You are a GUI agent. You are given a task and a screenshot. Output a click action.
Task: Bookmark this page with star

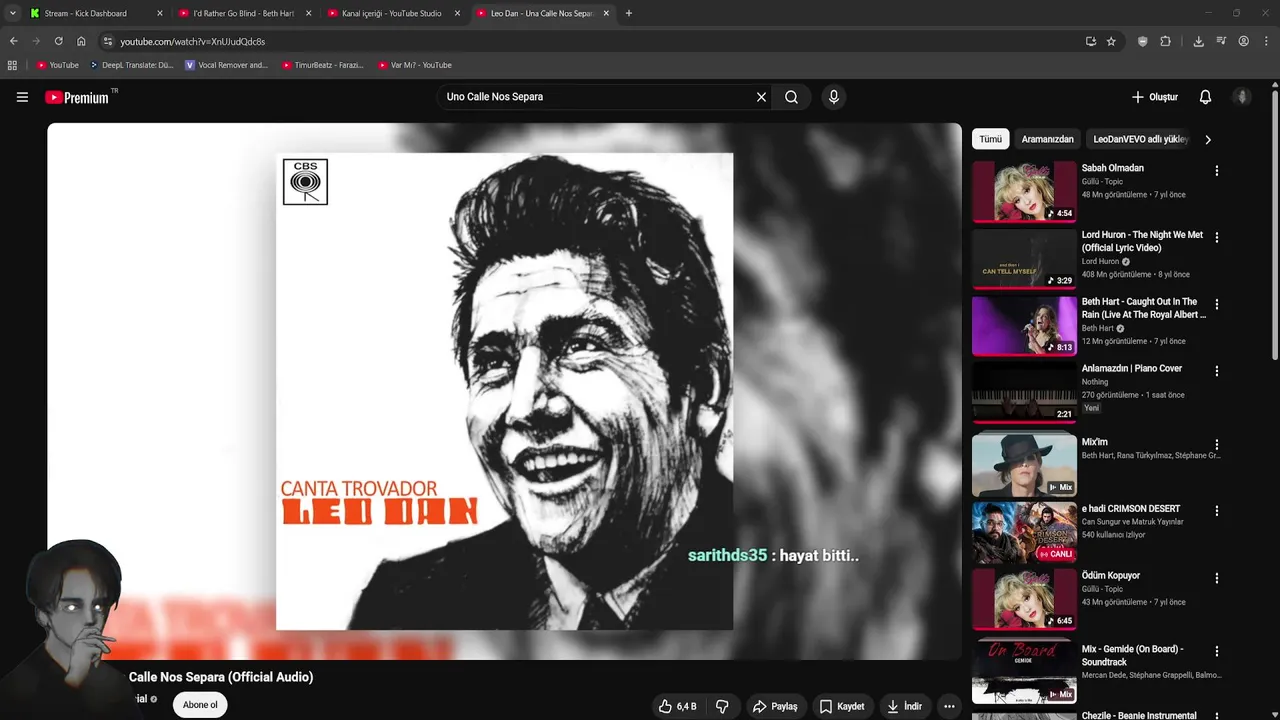pyautogui.click(x=1111, y=41)
